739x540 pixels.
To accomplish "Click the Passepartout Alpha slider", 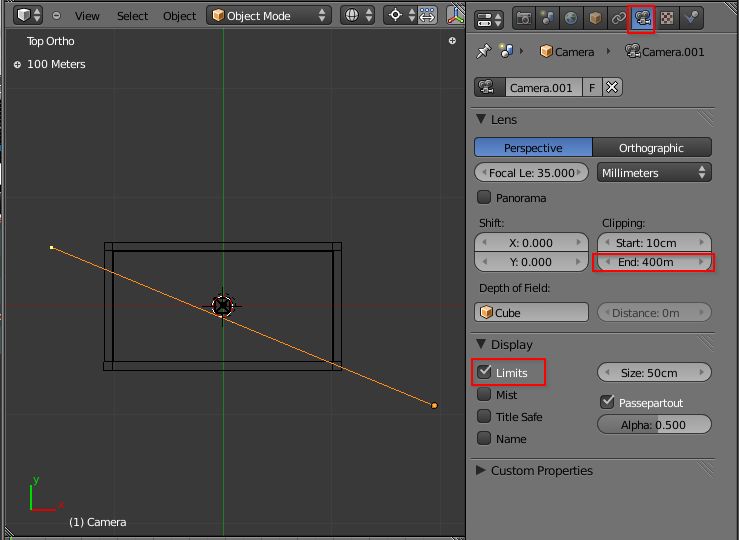I will click(x=654, y=424).
